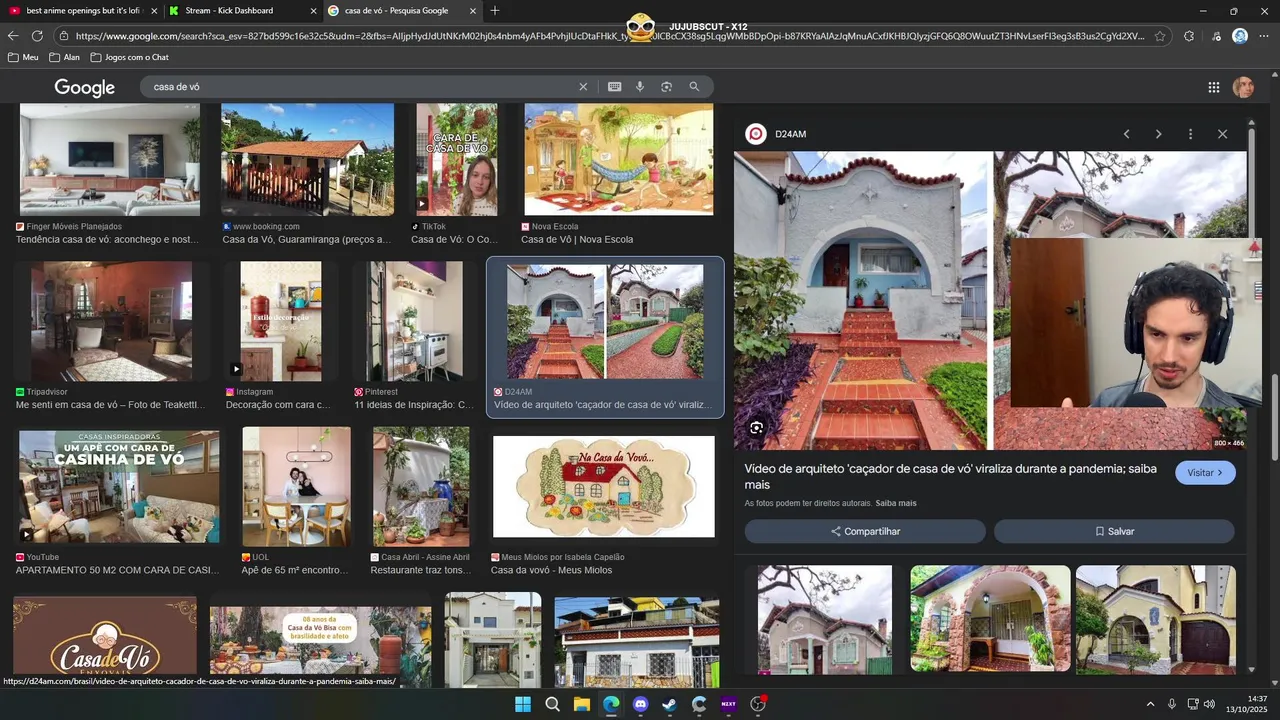The width and height of the screenshot is (1280, 720).
Task: Open the YouTube Casinha de Vó apartment thumbnail
Action: tap(119, 487)
